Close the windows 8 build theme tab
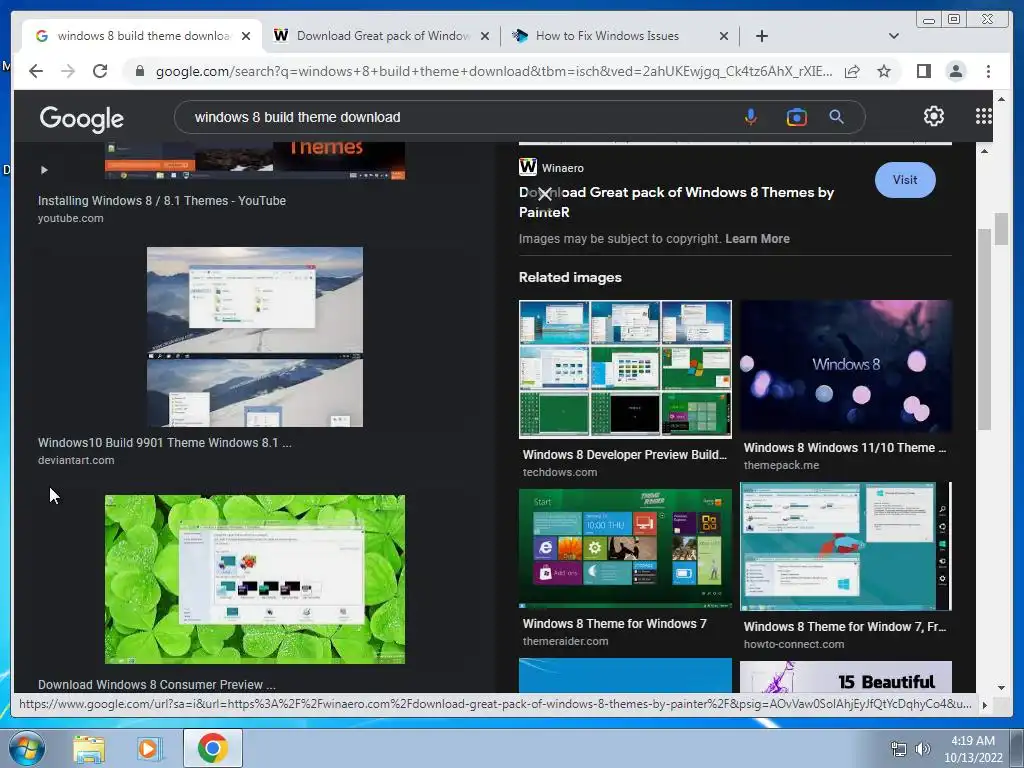The width and height of the screenshot is (1024, 768). tap(246, 36)
